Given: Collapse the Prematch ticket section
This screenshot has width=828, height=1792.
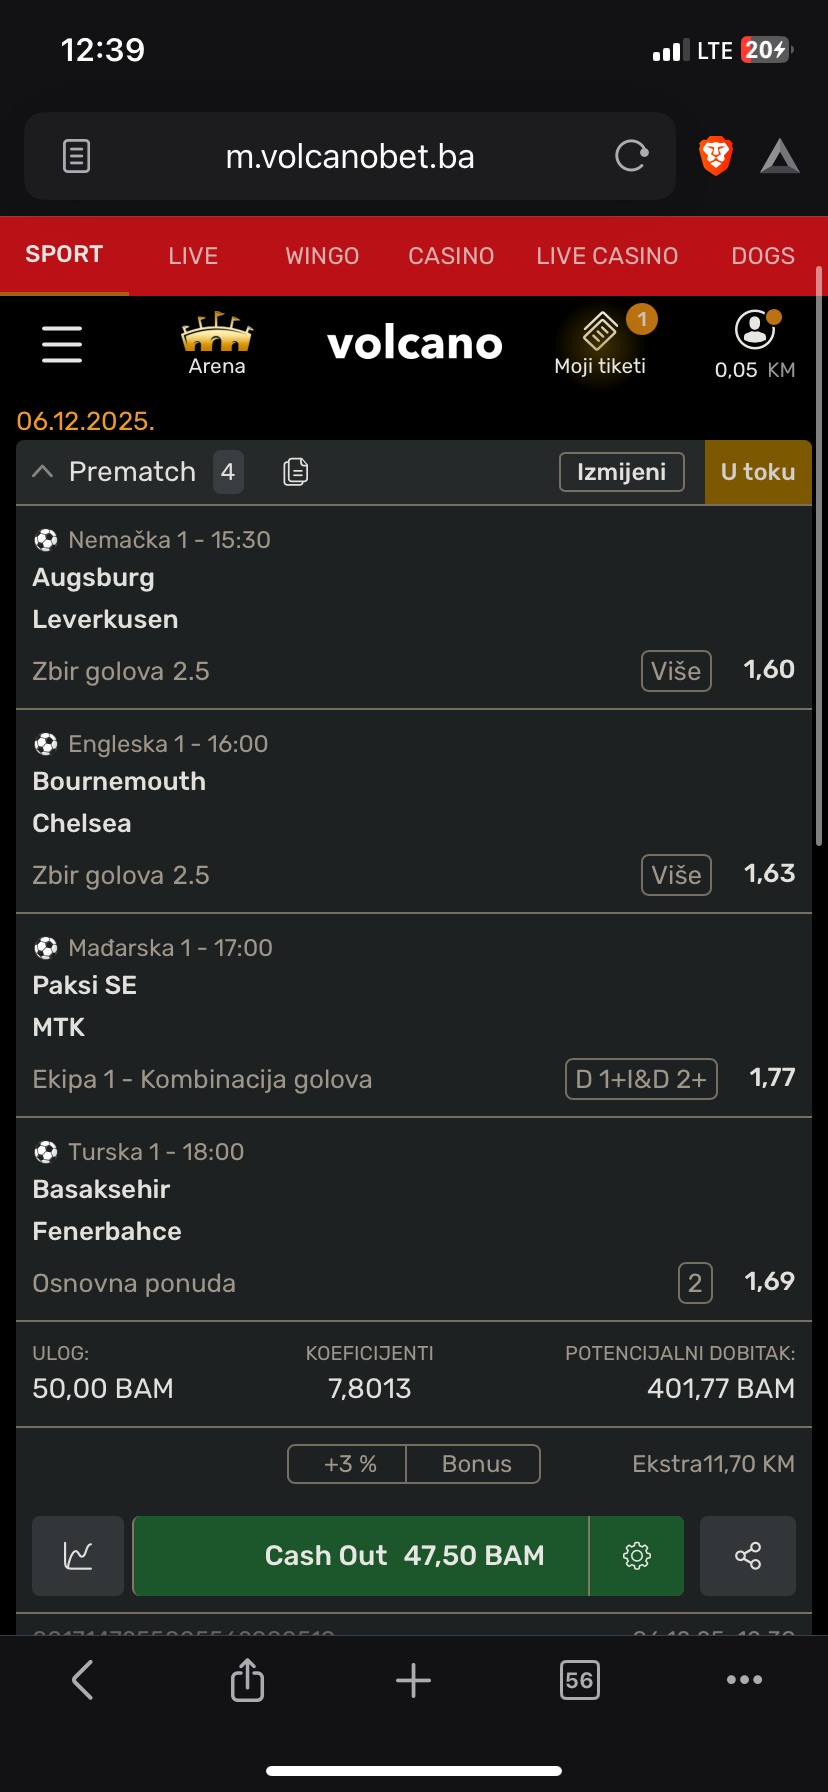Looking at the screenshot, I should (43, 472).
